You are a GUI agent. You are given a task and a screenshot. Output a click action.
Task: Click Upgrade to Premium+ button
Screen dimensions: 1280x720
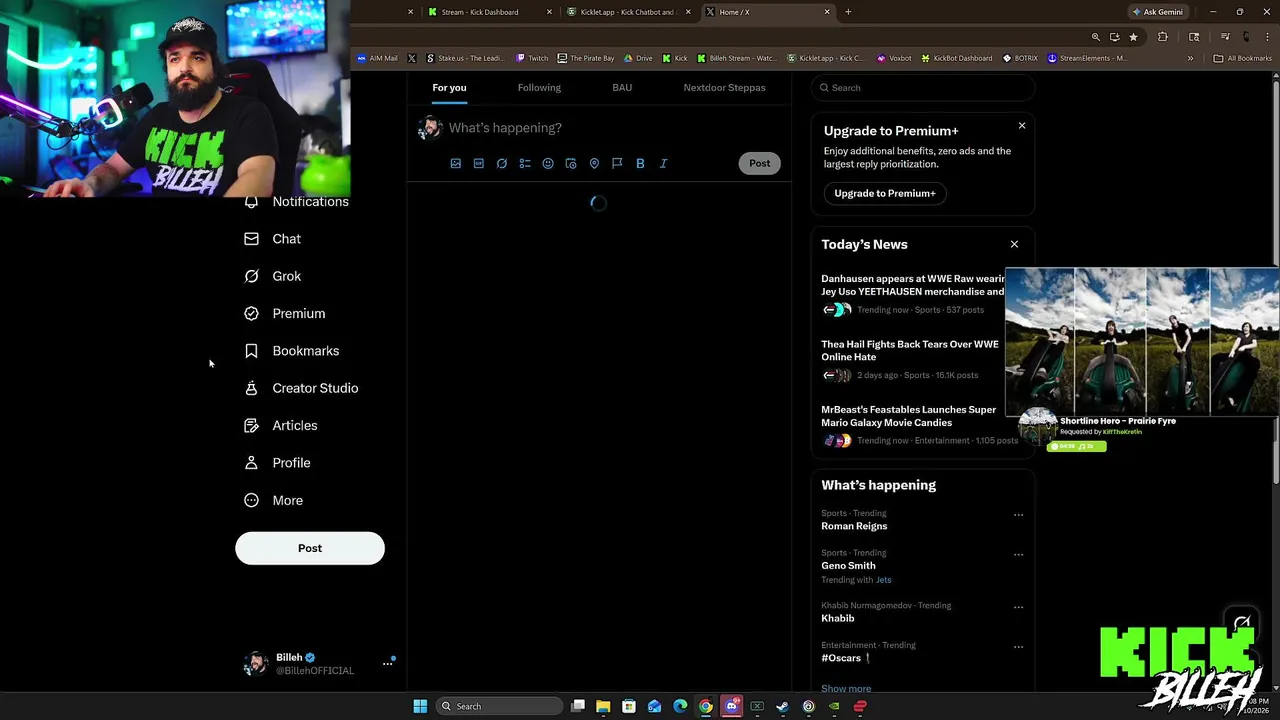(885, 193)
